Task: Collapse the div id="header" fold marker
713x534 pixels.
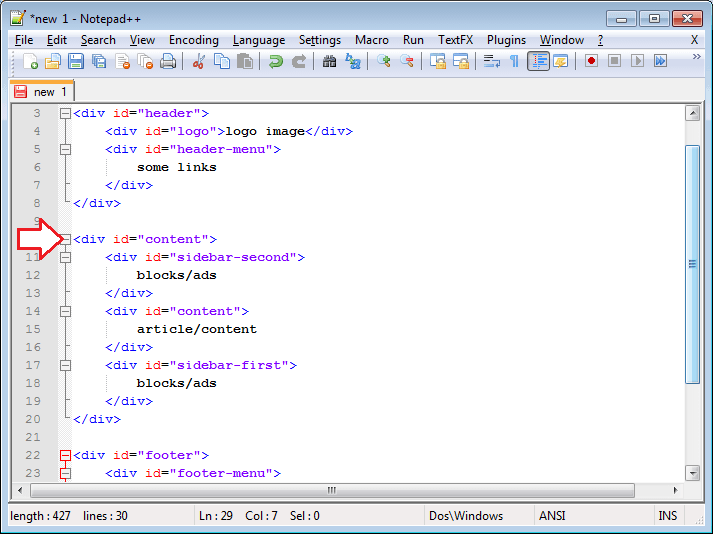Action: click(x=65, y=113)
